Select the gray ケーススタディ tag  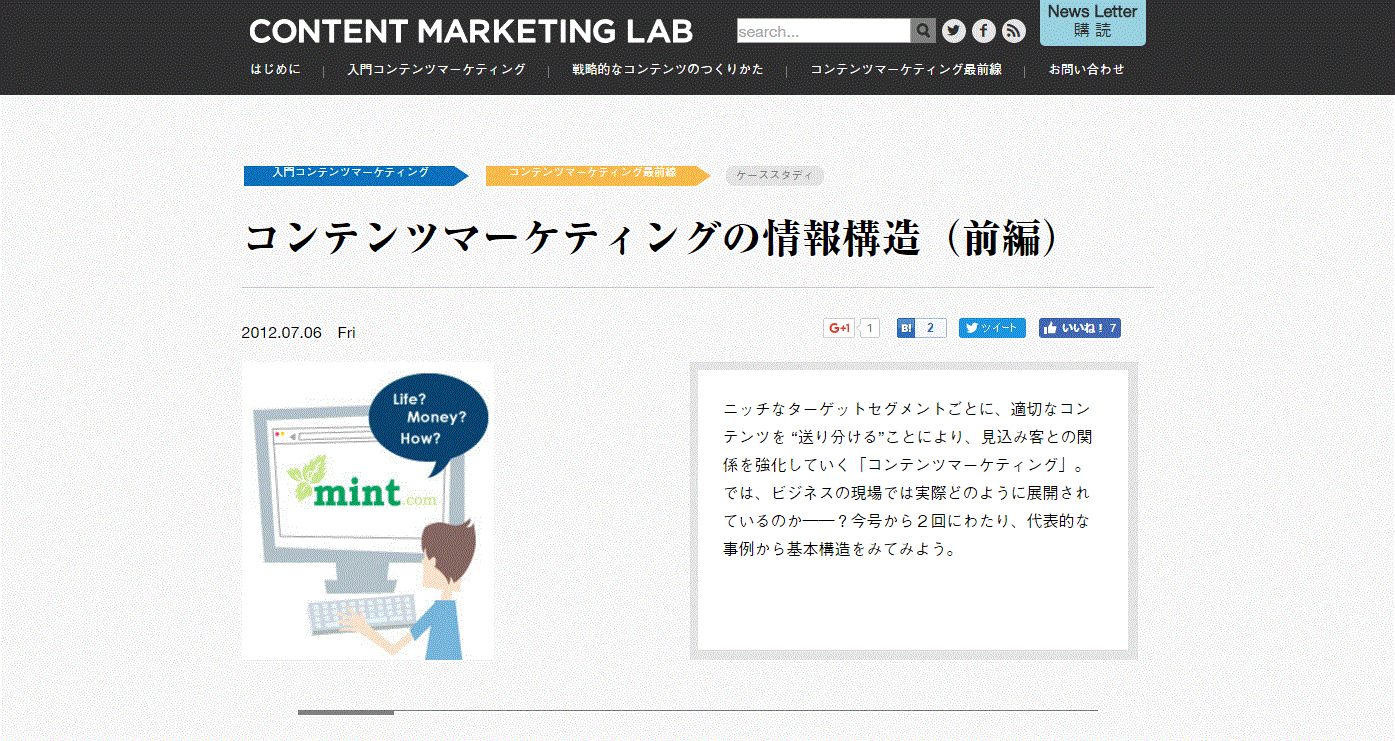tap(774, 176)
